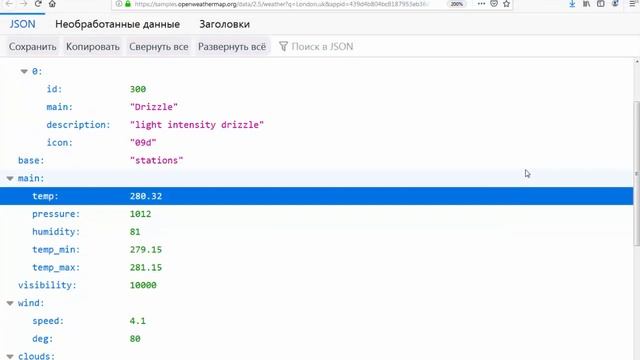
Task: Click the green padlock security icon
Action: (x=128, y=4)
